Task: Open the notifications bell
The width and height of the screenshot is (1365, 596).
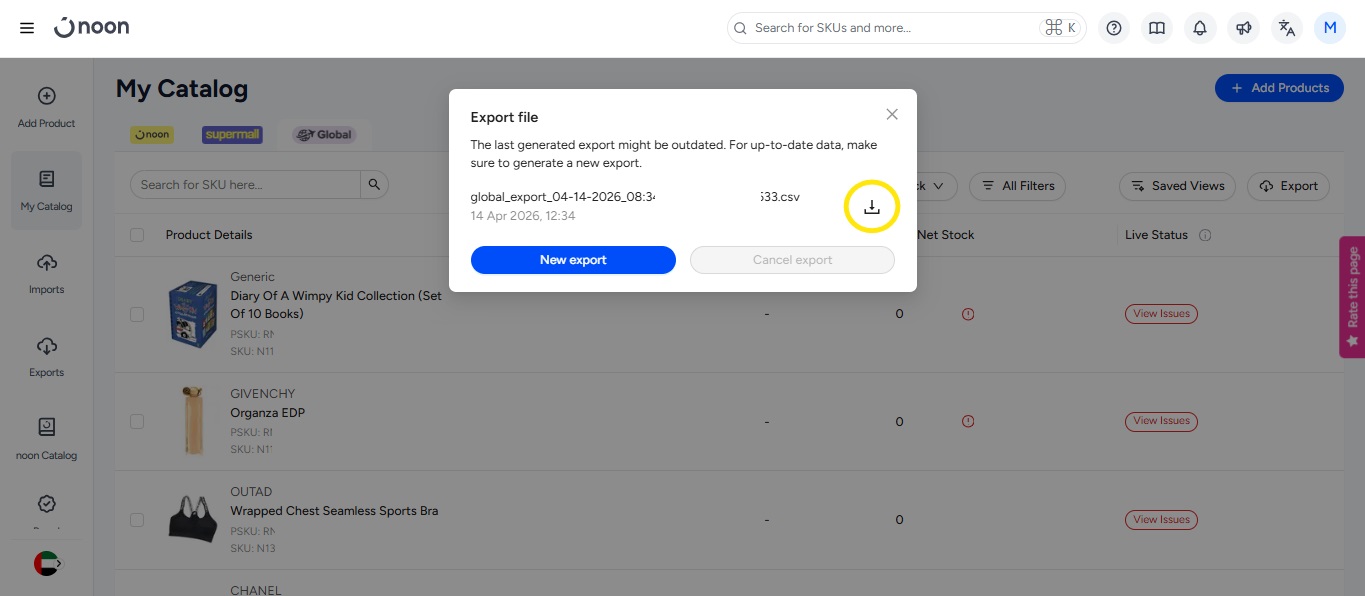Action: coord(1200,28)
